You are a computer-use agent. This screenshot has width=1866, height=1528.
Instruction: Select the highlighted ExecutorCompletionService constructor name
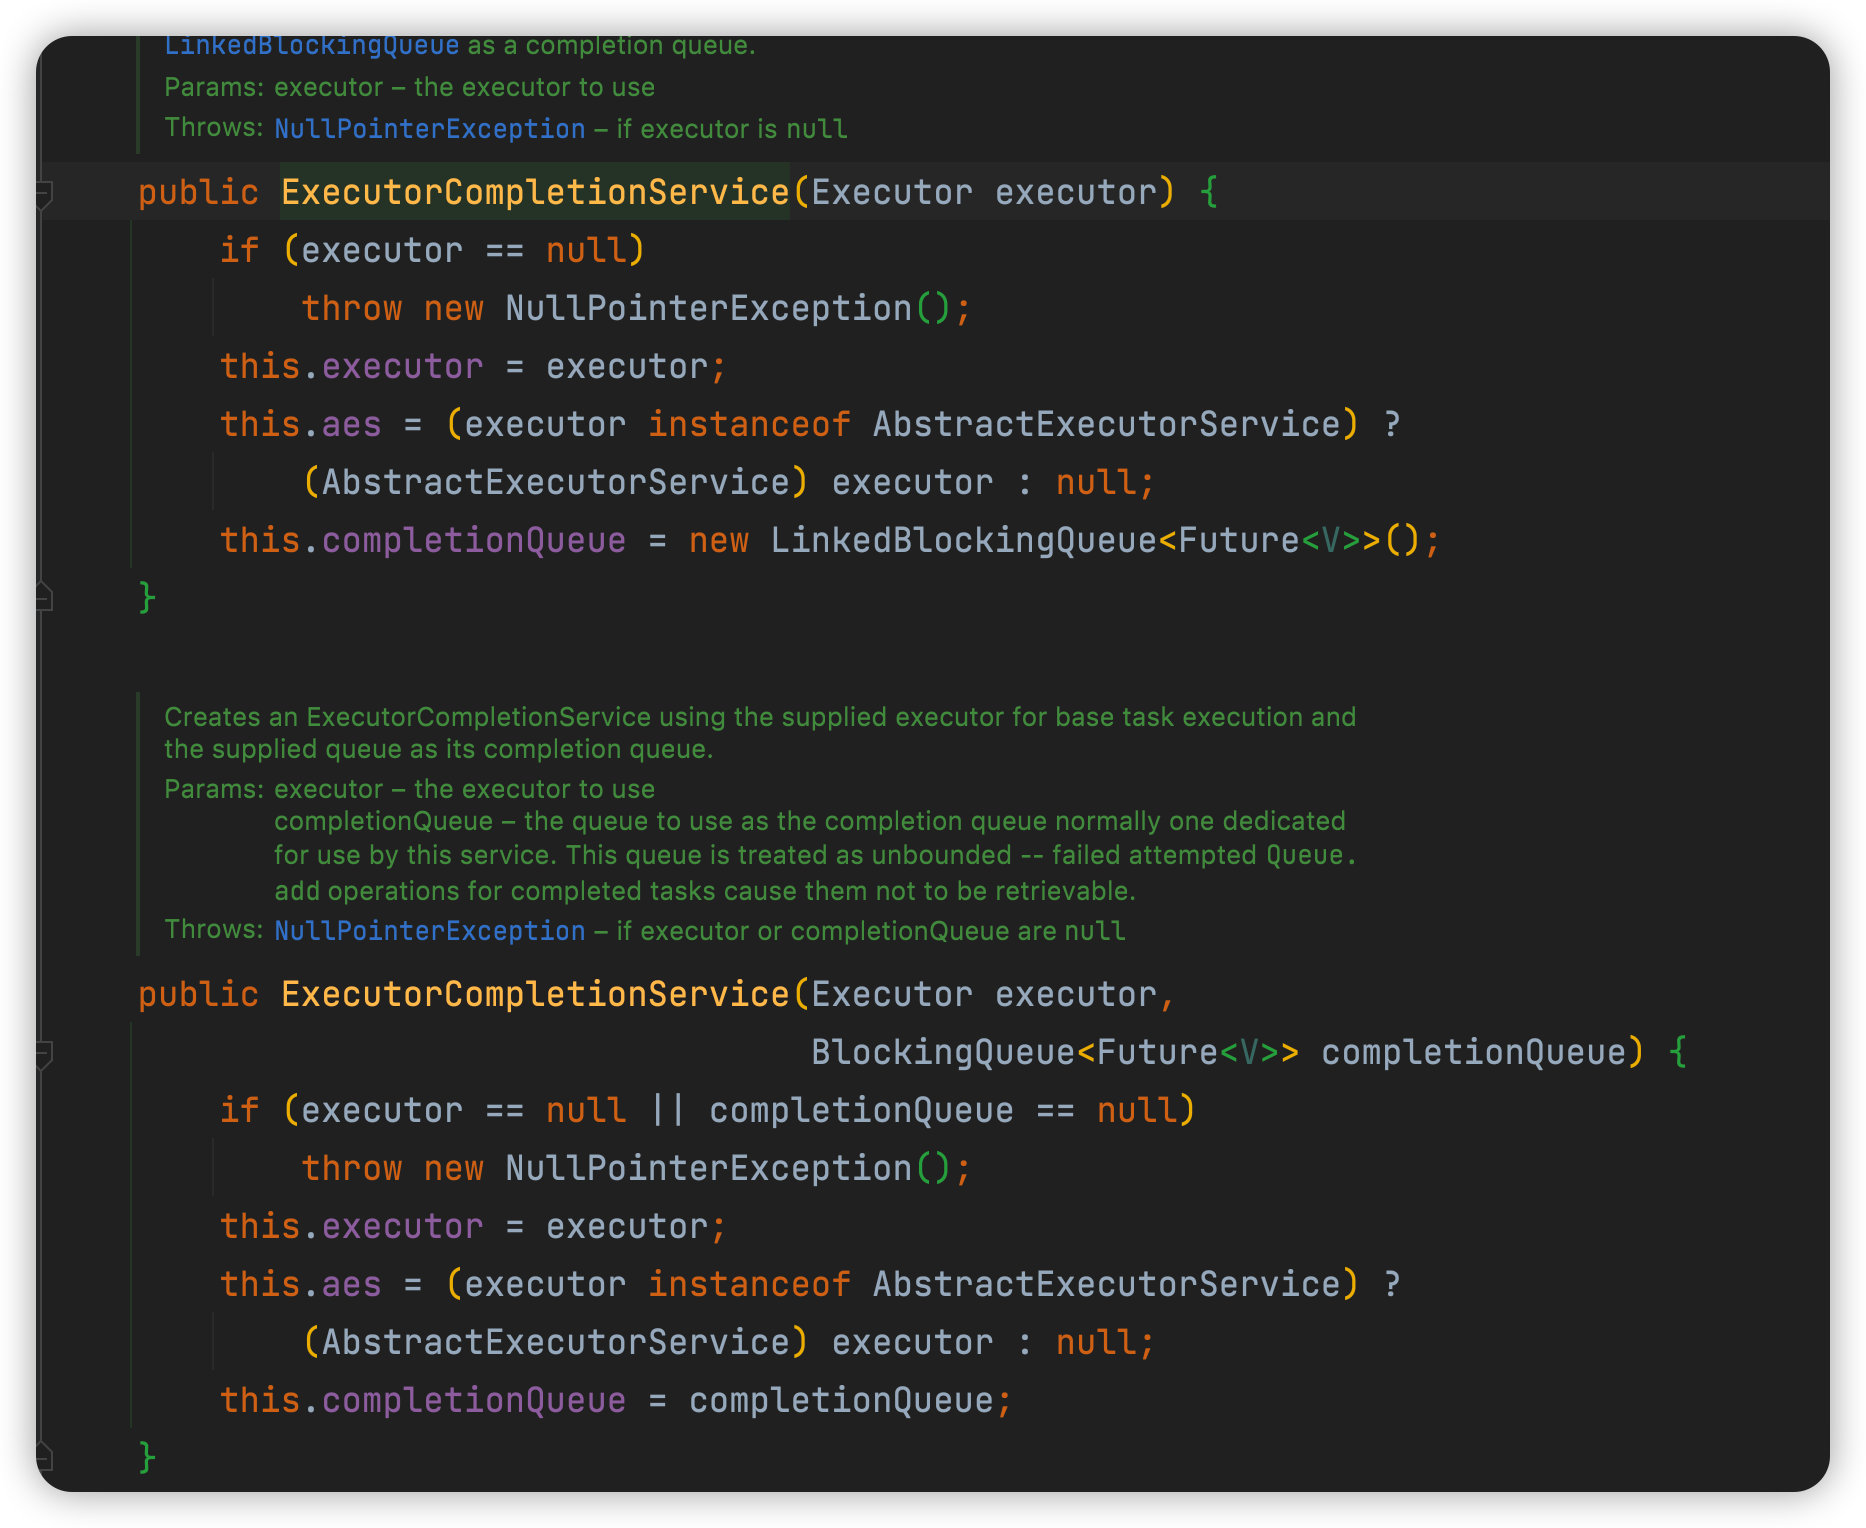[533, 191]
